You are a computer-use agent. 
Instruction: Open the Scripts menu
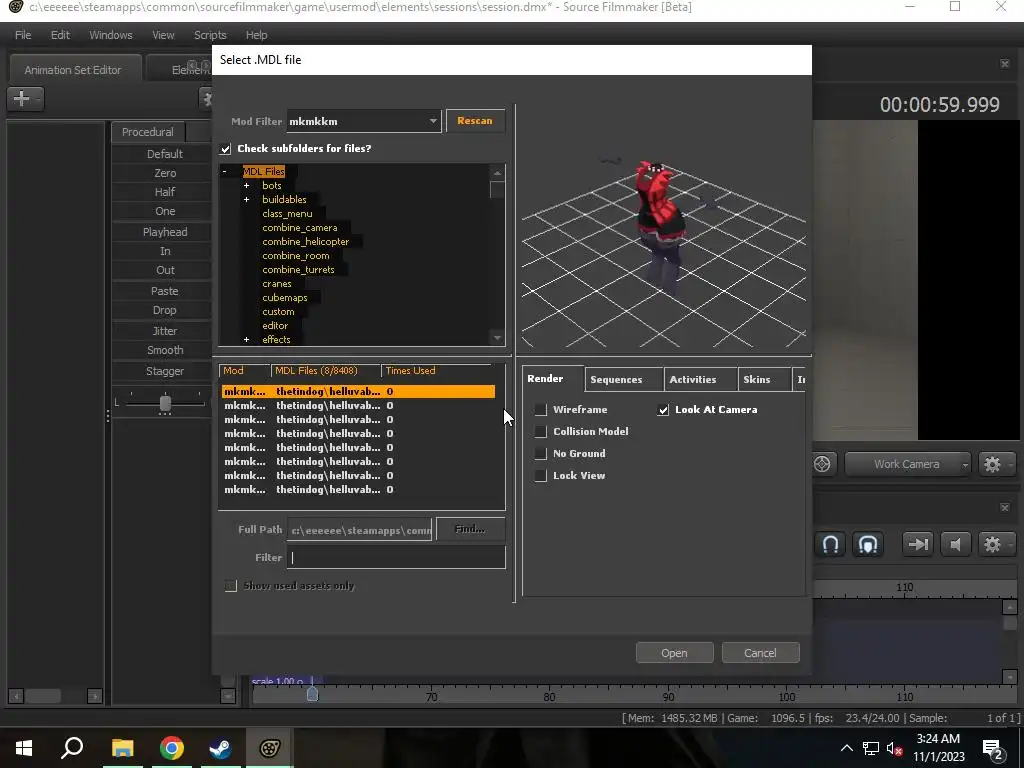click(x=210, y=35)
